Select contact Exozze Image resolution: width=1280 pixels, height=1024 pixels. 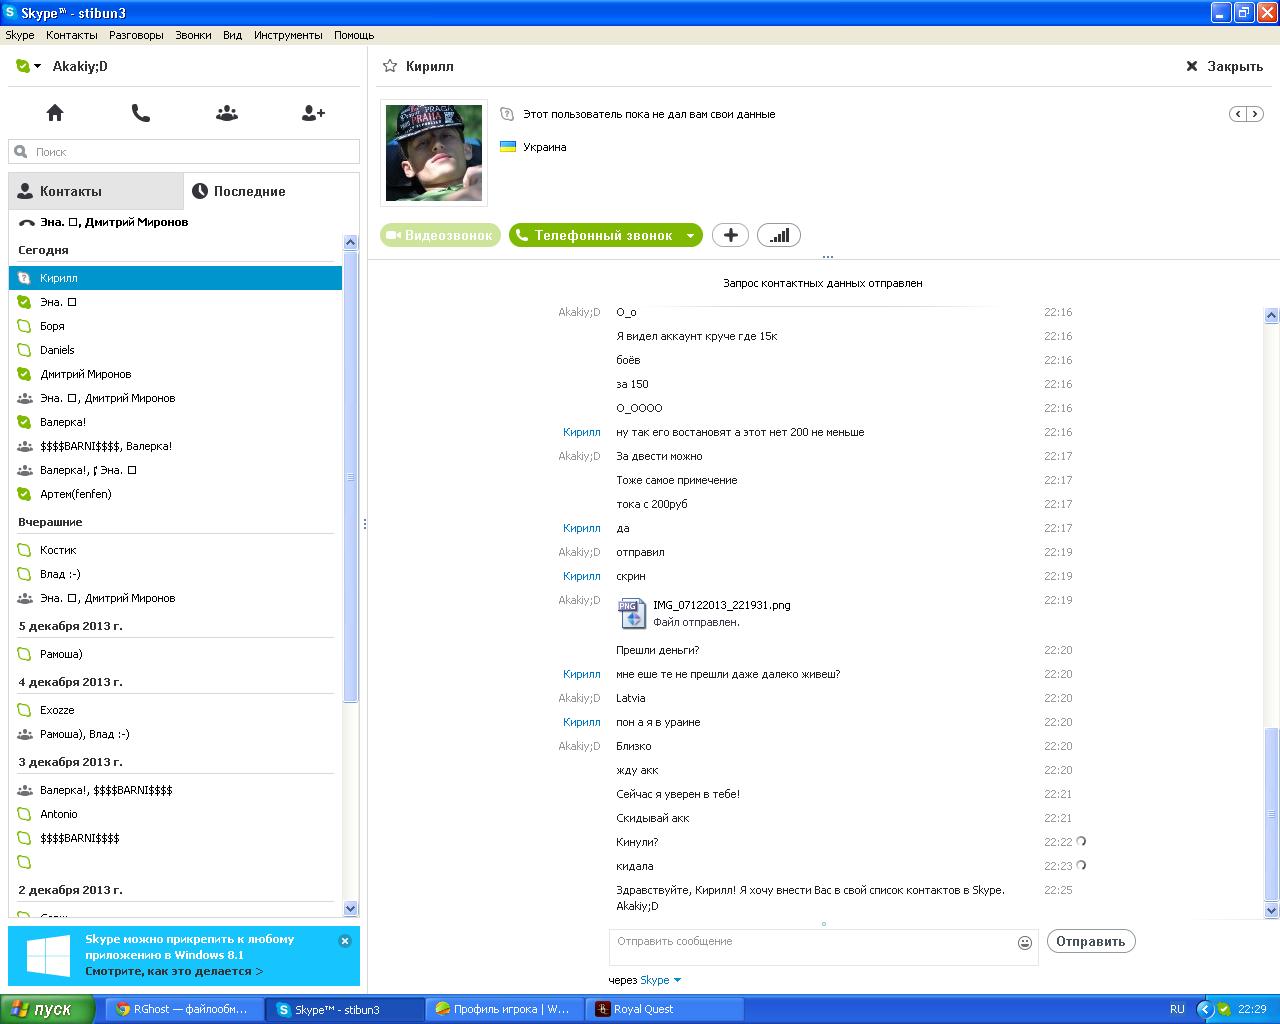pyautogui.click(x=175, y=710)
